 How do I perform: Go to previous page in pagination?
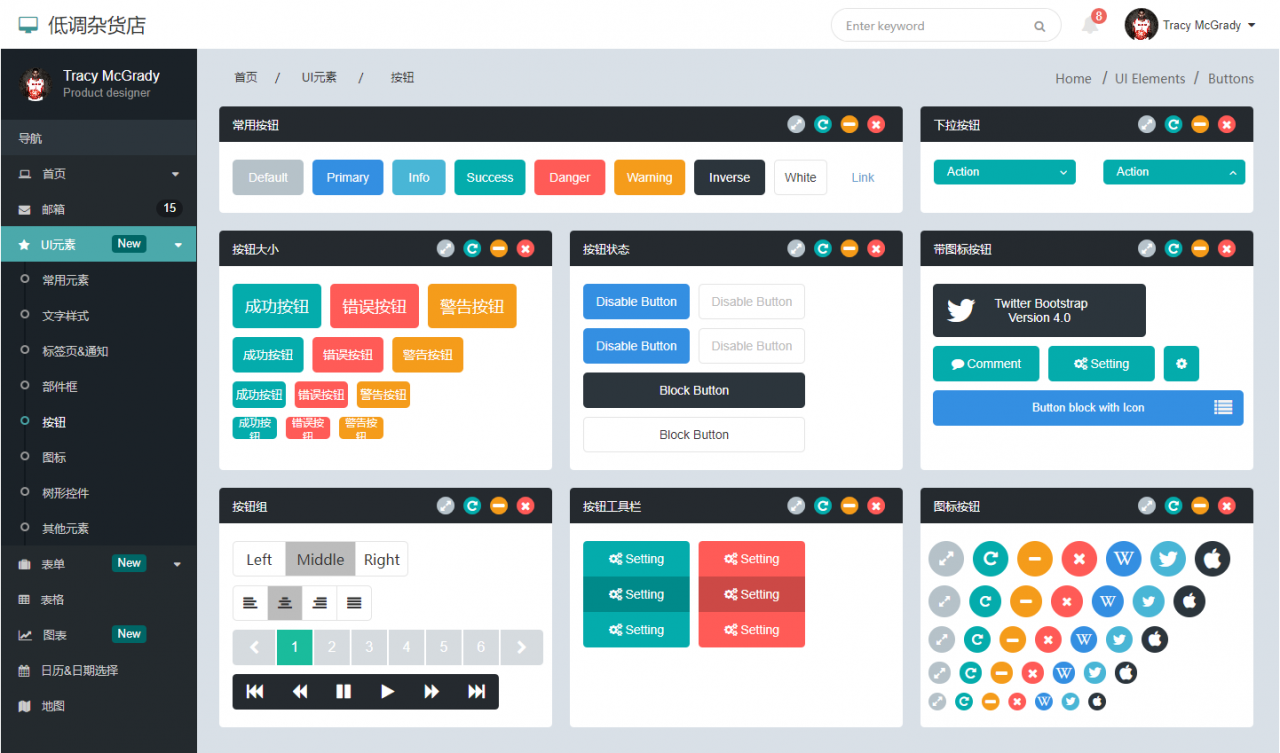(254, 647)
